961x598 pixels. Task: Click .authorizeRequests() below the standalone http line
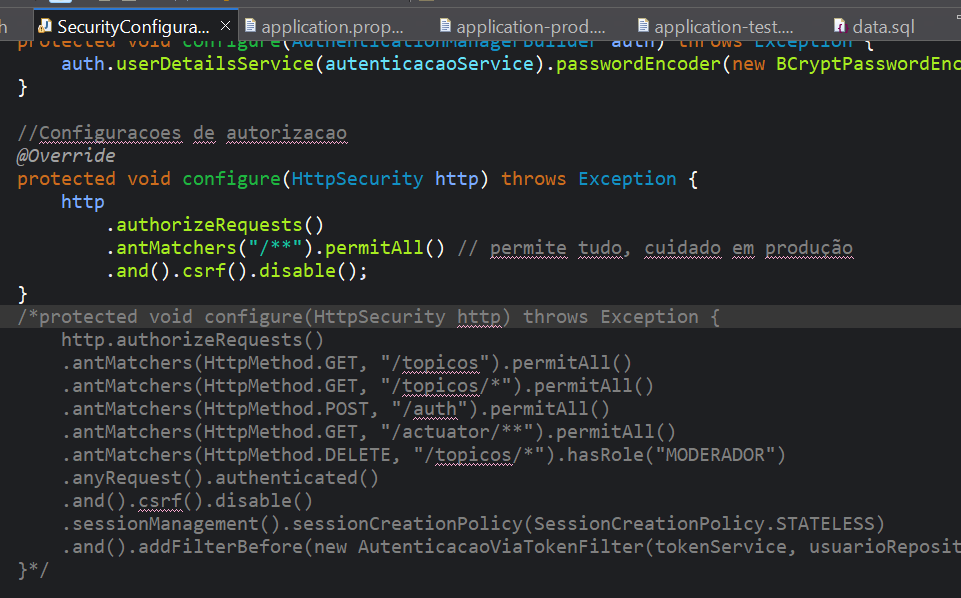(x=215, y=225)
